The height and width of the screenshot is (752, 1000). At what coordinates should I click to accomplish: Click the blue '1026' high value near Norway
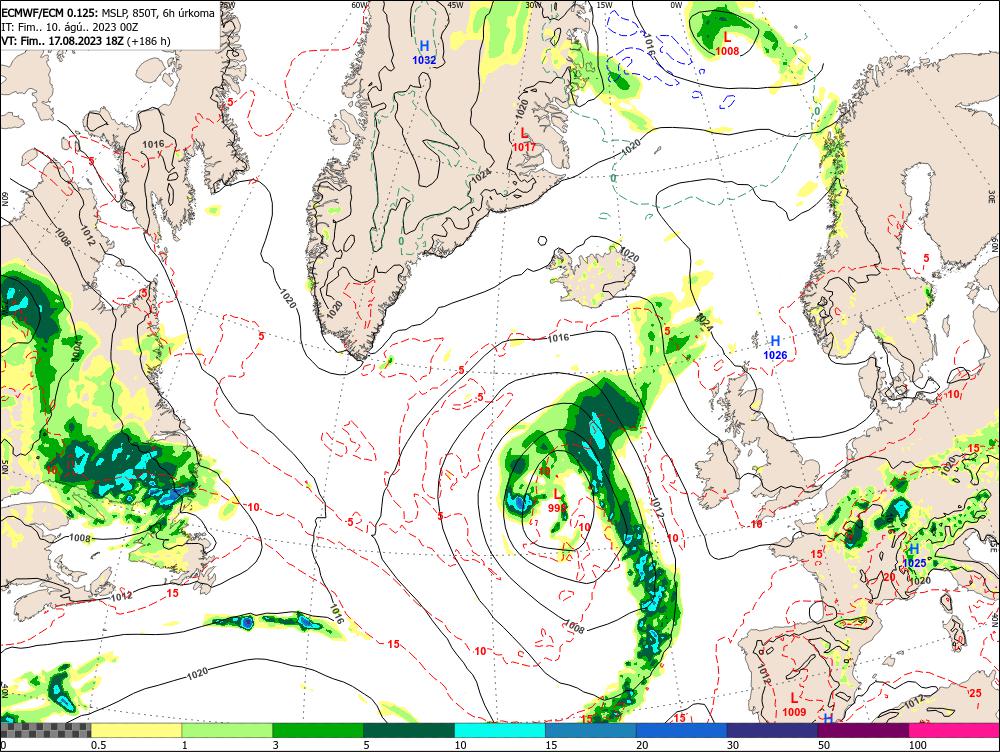click(776, 355)
